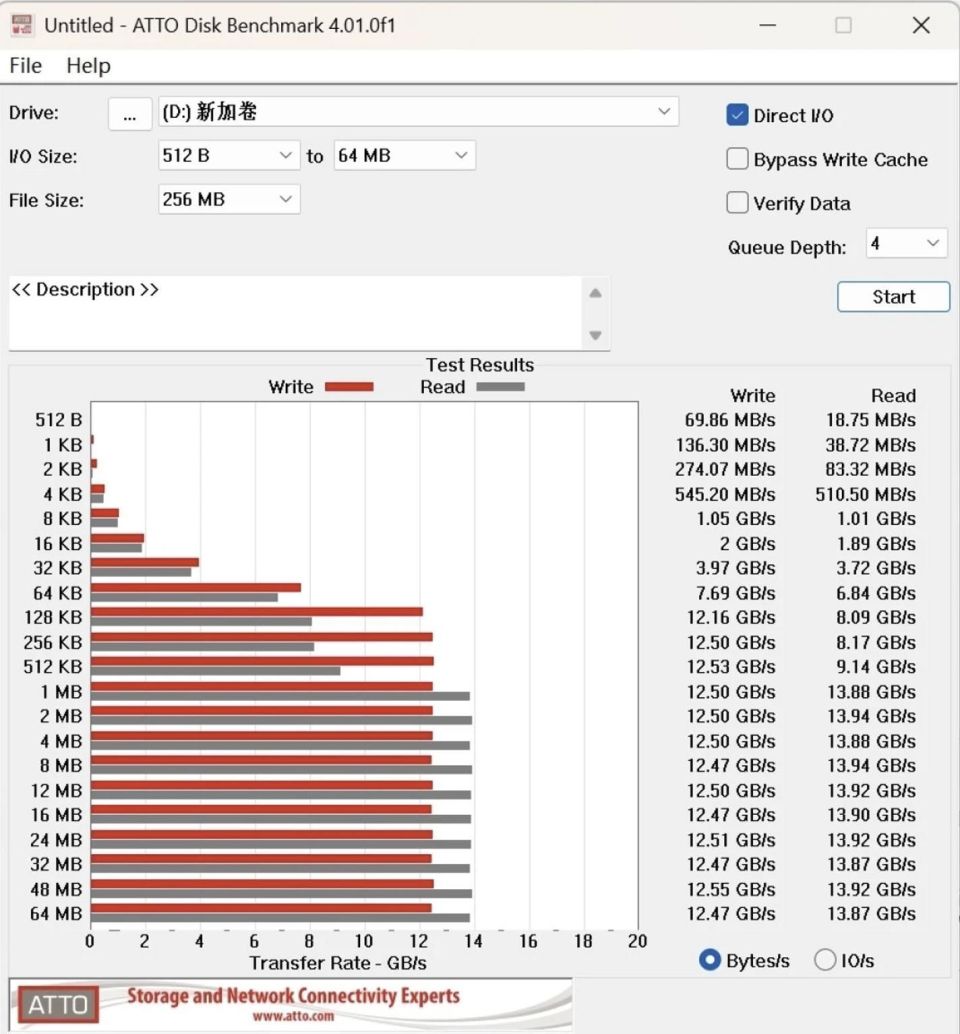
Task: Minimize the ATTO Disk Benchmark window
Action: [x=767, y=25]
